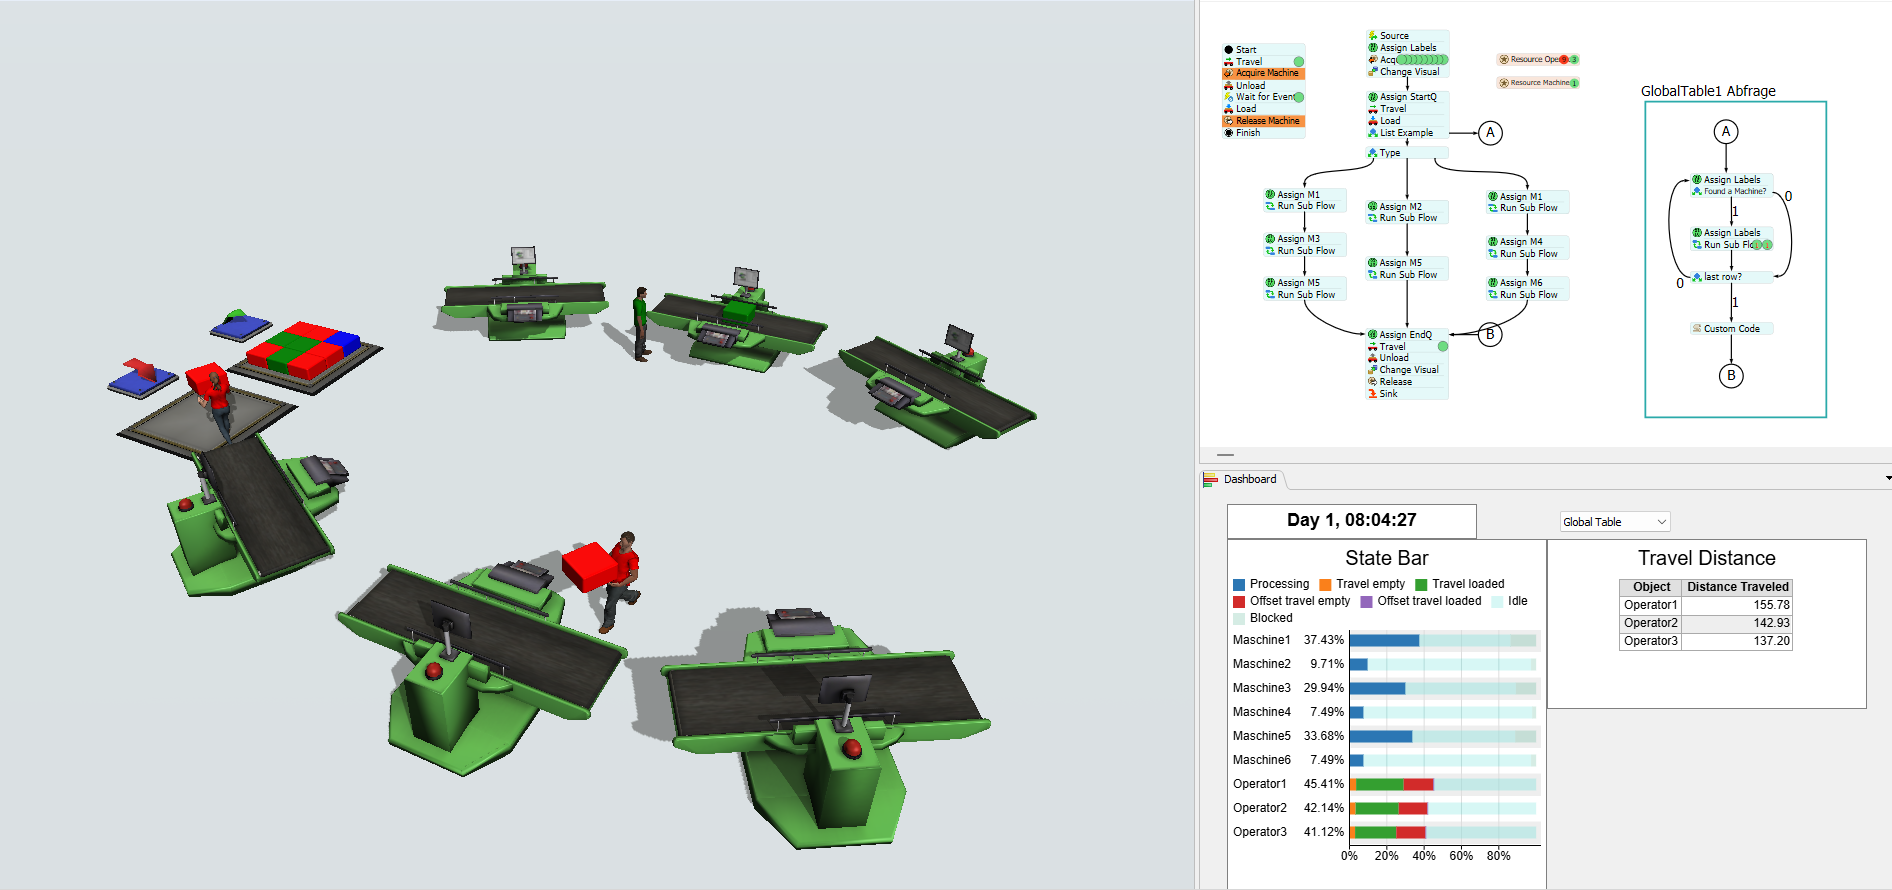Select the Source activity icon
Image resolution: width=1892 pixels, height=890 pixels.
point(1373,36)
